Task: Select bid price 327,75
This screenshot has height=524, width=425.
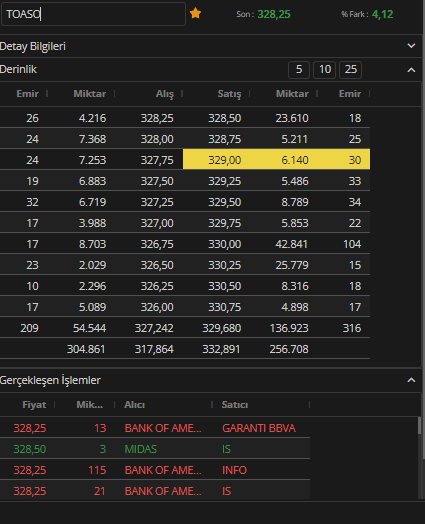Action: tap(157, 160)
